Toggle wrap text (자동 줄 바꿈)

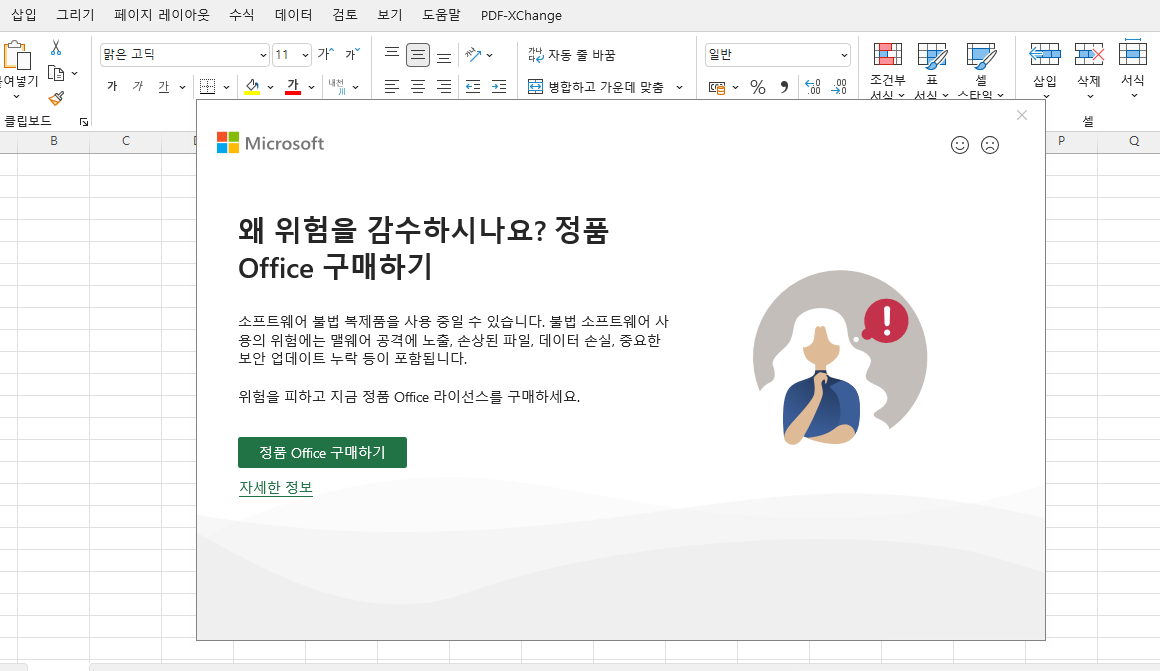coord(572,55)
